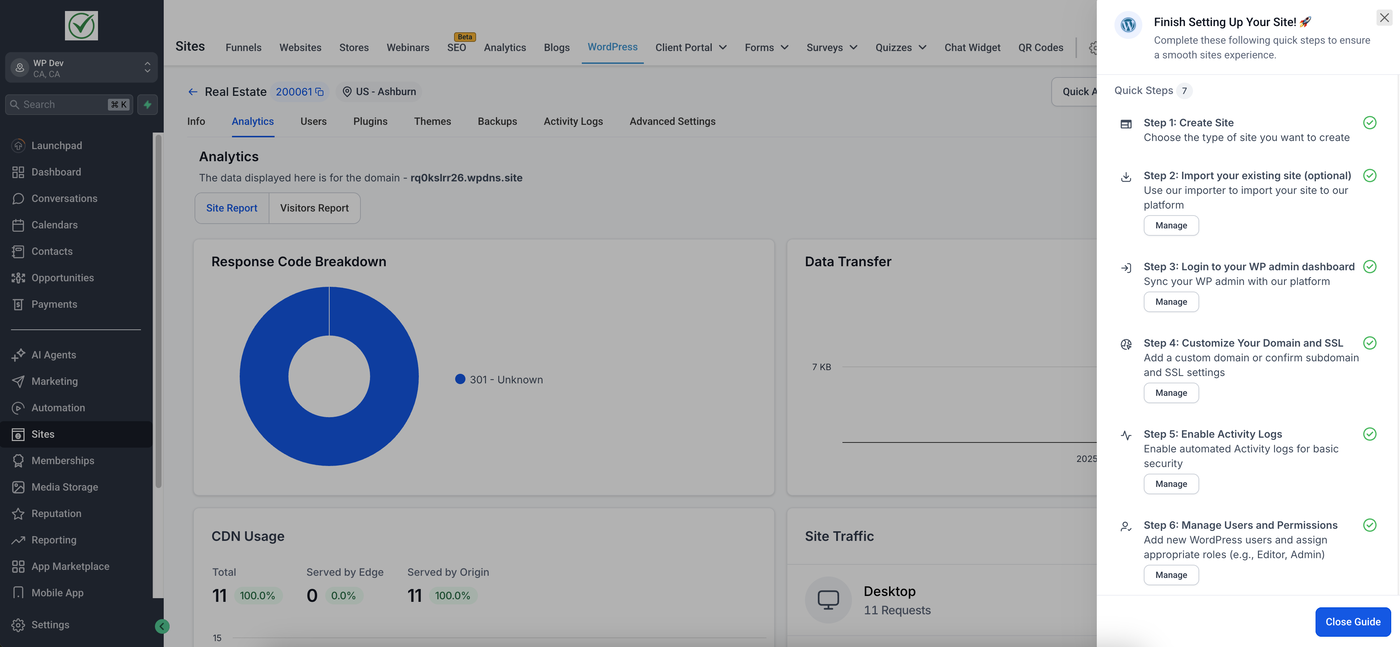The height and width of the screenshot is (647, 1400).
Task: Open Settings at the sidebar bottom
Action: [x=50, y=625]
